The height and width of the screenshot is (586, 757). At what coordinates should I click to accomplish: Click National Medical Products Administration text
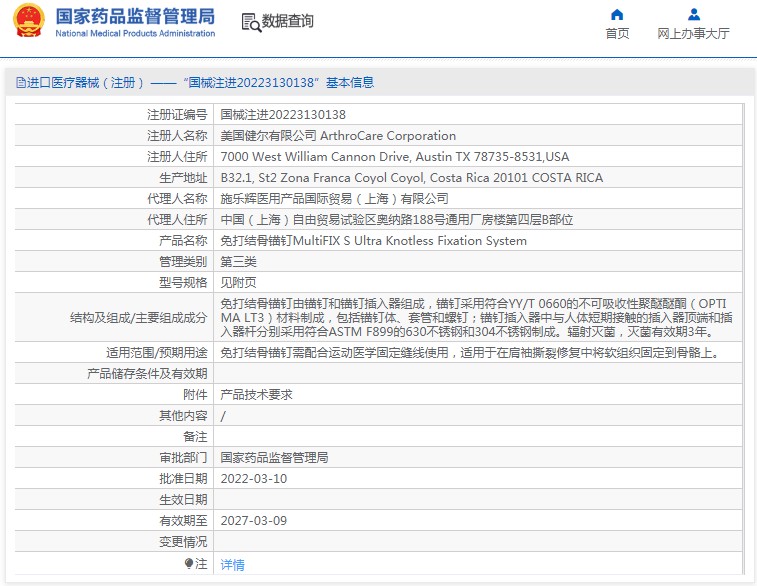pos(135,33)
